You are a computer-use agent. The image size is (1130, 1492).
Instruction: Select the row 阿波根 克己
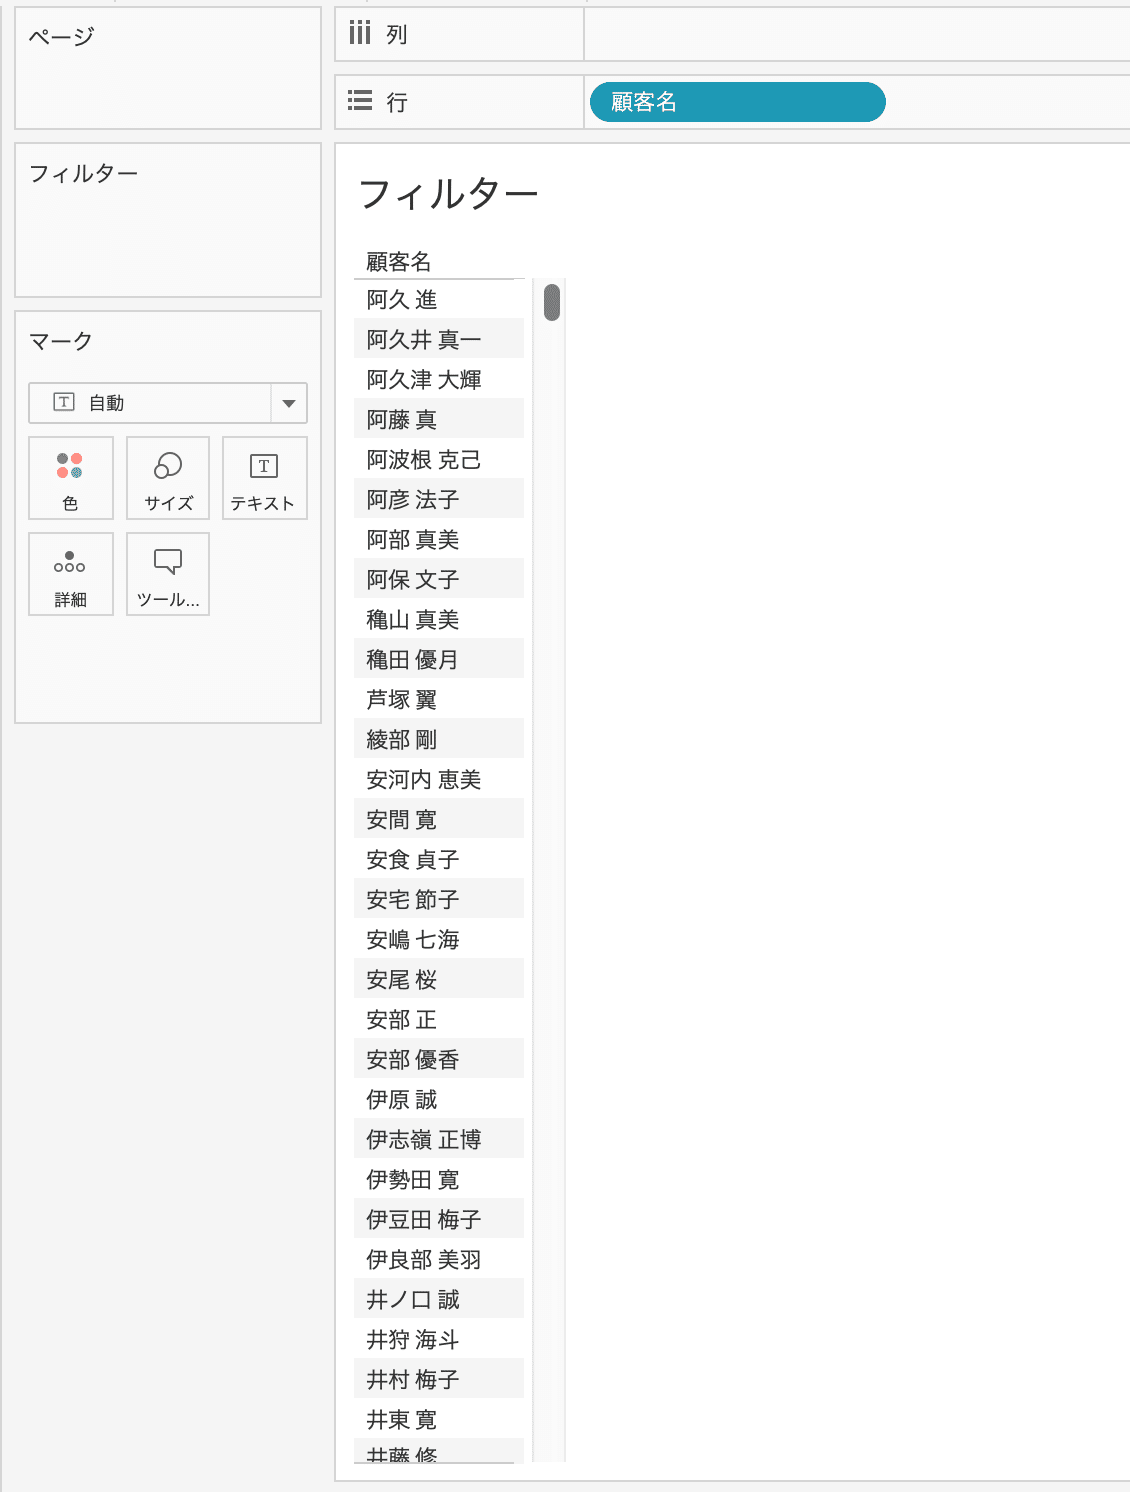[x=439, y=459]
